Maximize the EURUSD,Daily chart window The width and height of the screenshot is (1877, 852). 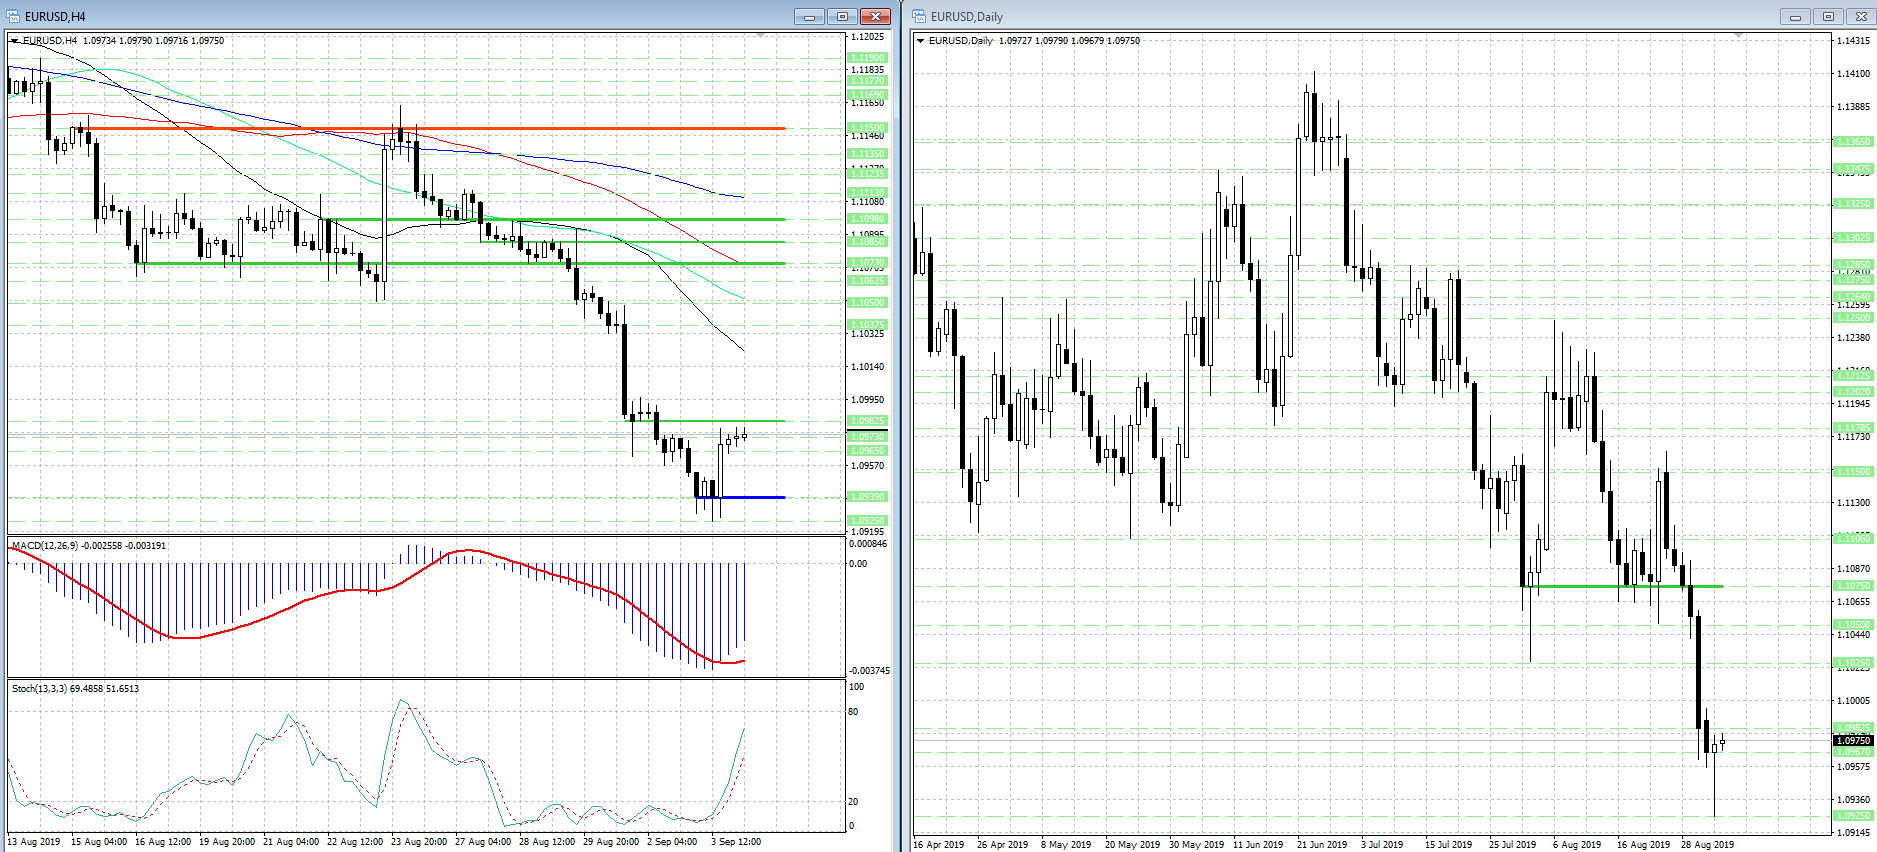(1828, 17)
